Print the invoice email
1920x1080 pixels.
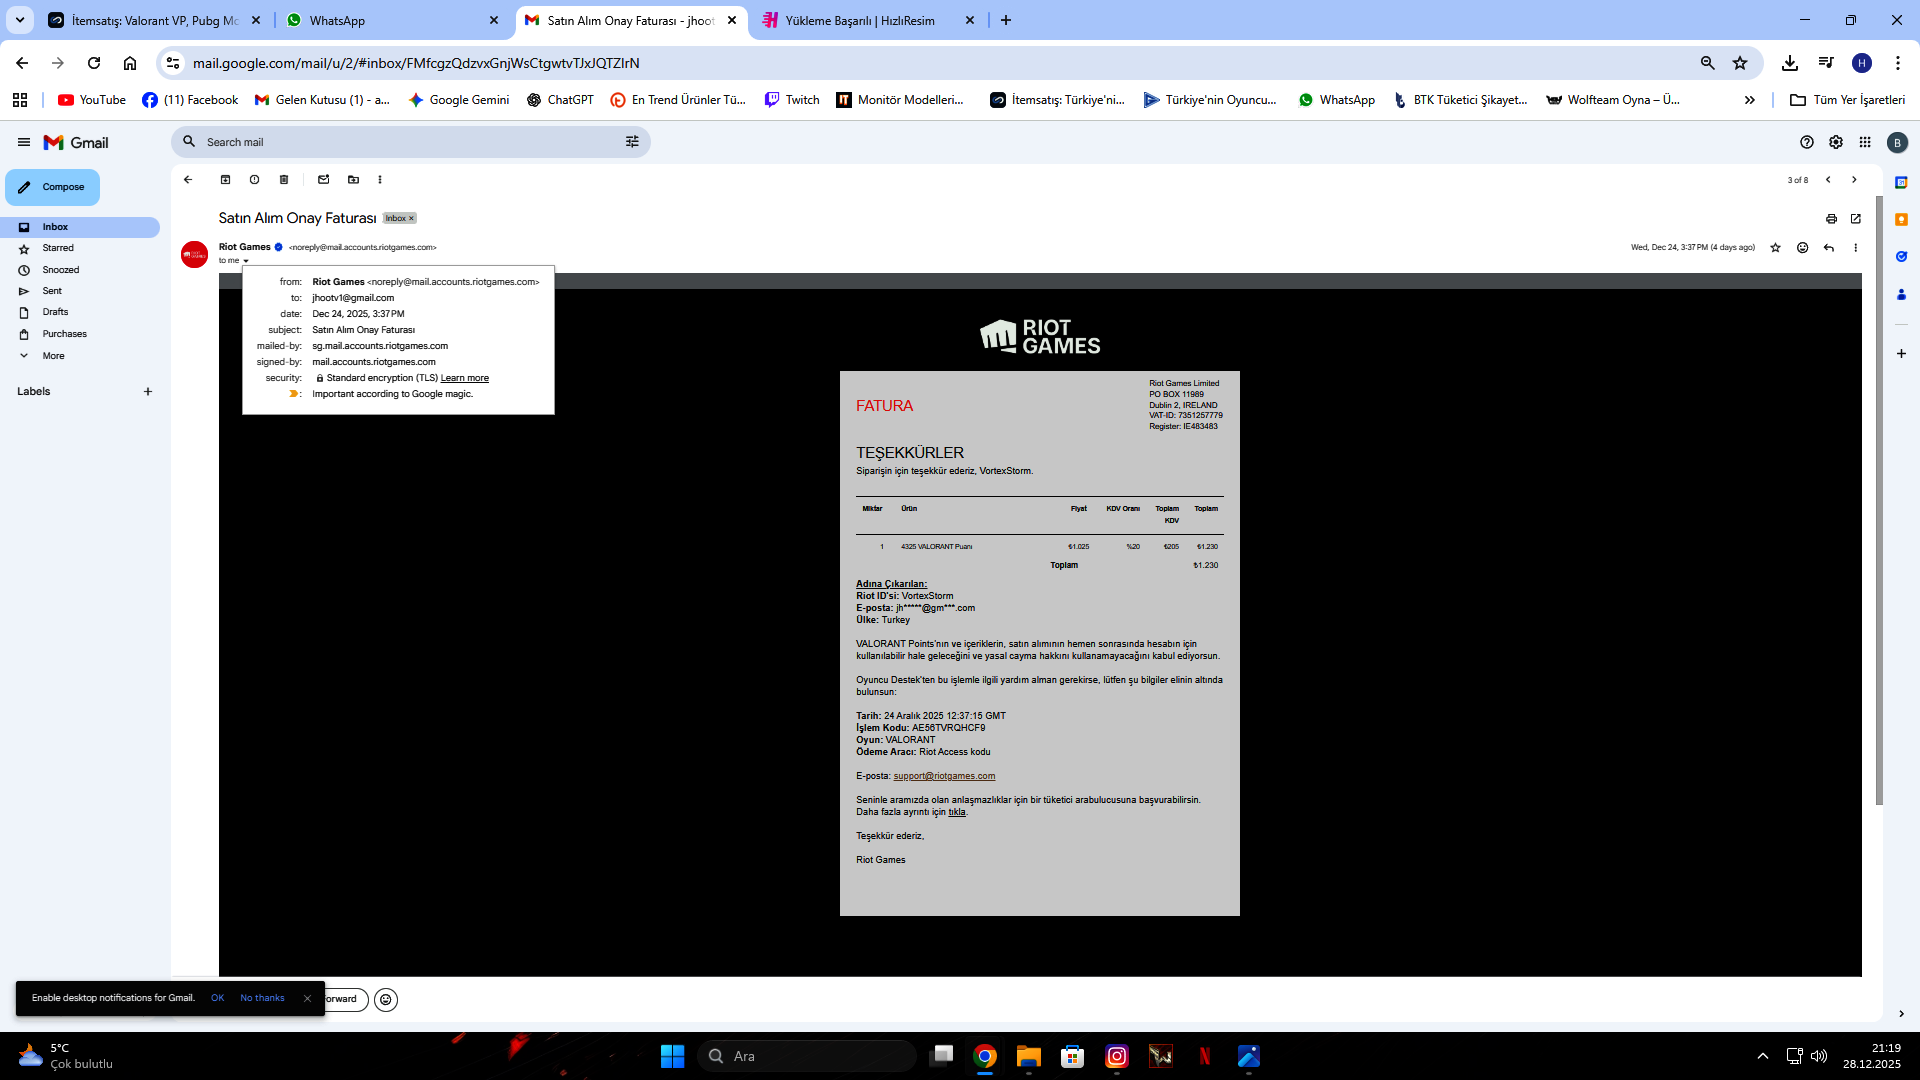(1831, 219)
